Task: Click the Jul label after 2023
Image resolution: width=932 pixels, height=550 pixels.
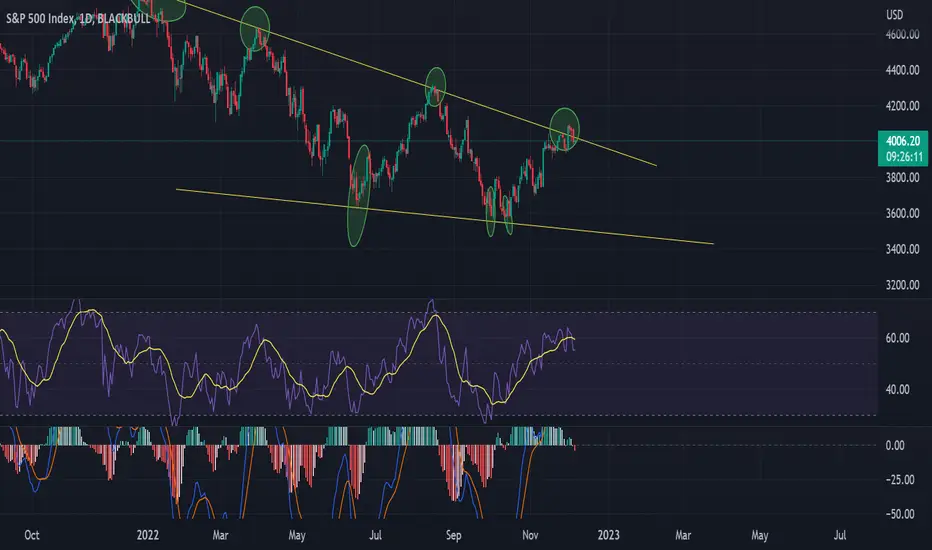Action: 839,535
